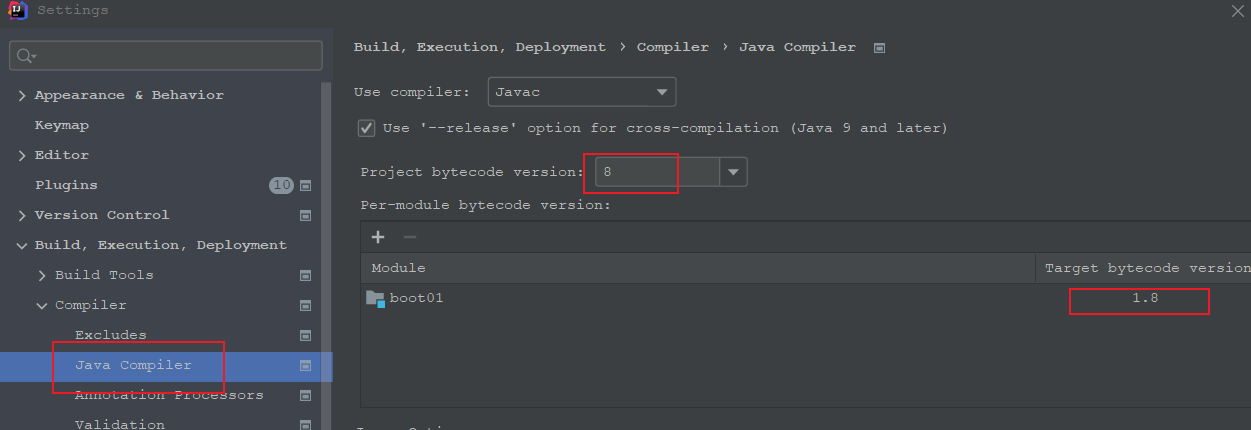Image resolution: width=1251 pixels, height=430 pixels.
Task: Click the boot01 module folder icon
Action: 376,298
